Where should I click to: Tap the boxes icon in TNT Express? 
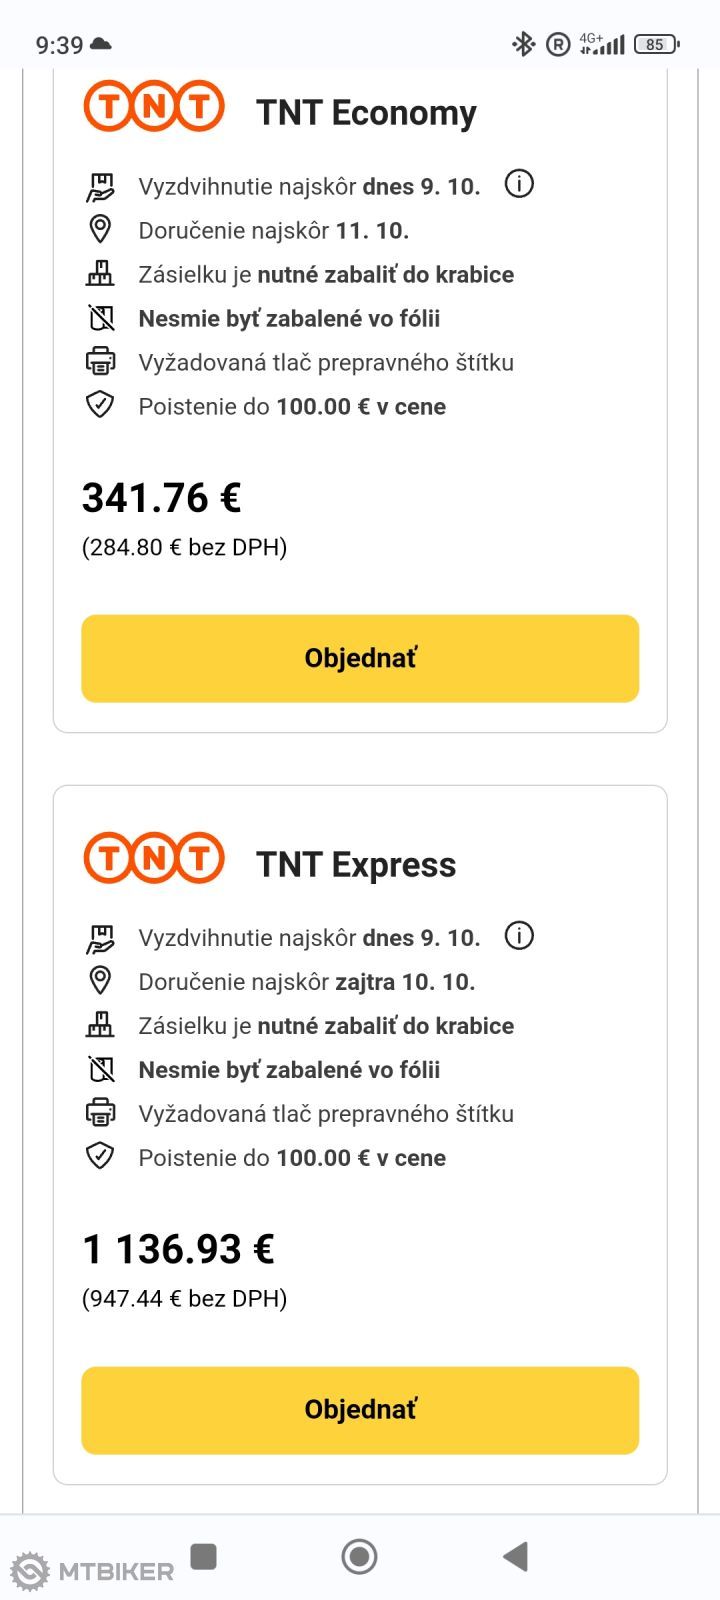[x=100, y=1025]
